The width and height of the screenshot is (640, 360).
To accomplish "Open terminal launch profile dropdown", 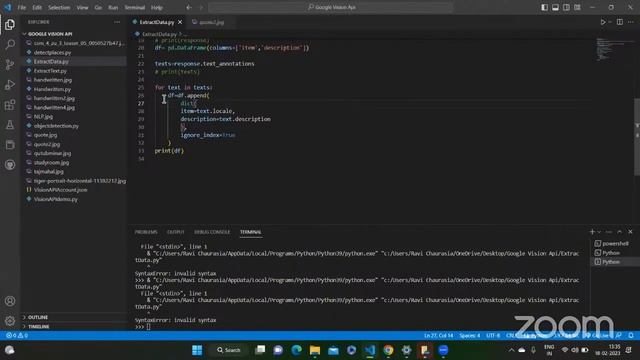I will point(599,232).
